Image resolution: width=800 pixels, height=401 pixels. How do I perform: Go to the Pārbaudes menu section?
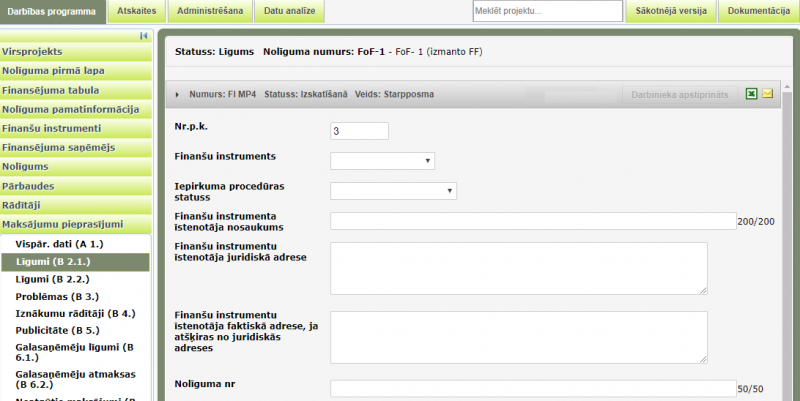coord(28,185)
